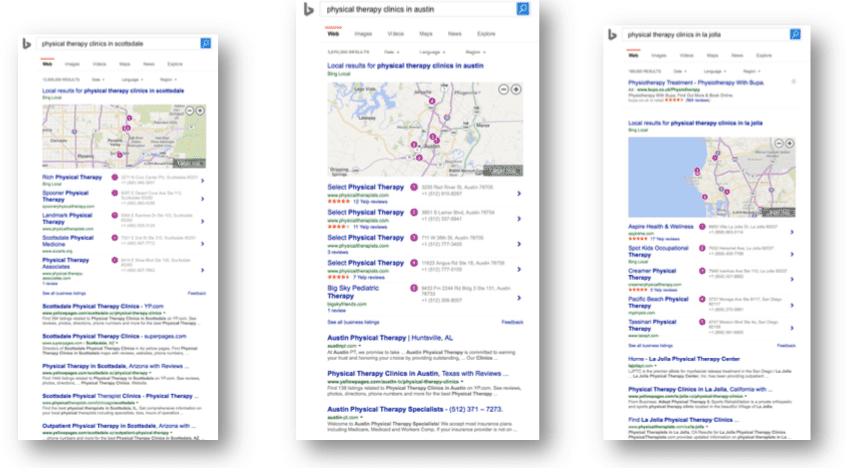Screen dimensions: 846x468
Task: Open the Spooner Physical Therapy listing
Action: pos(65,196)
